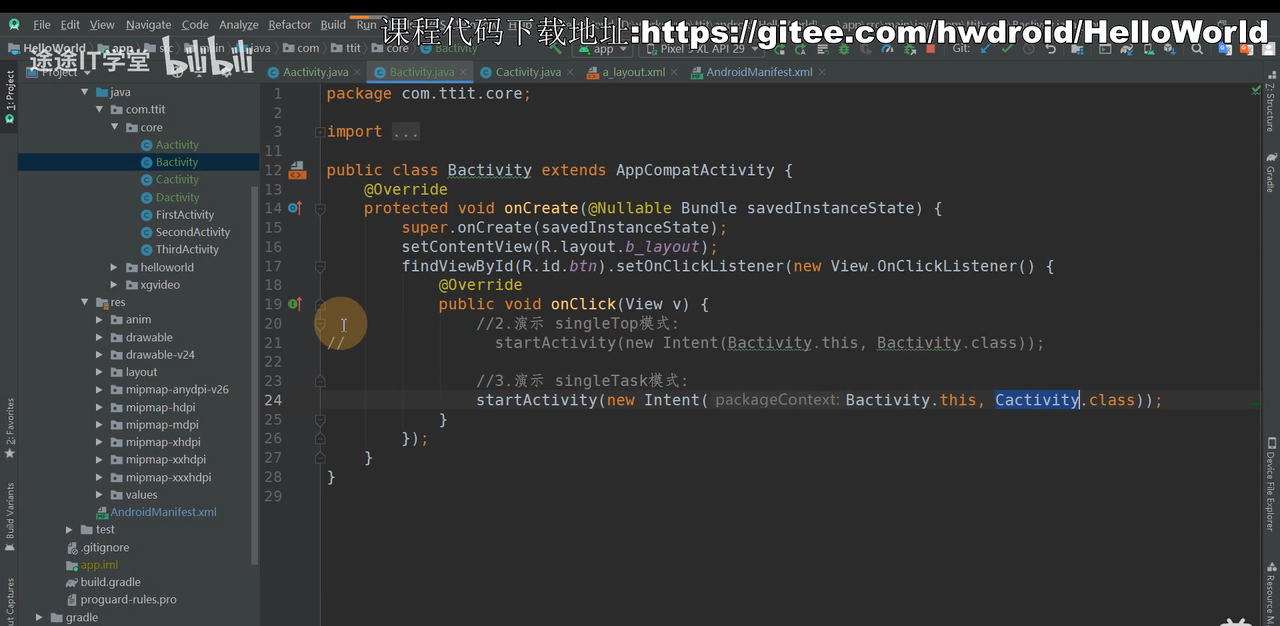1280x626 pixels.
Task: Toggle the Build Variants side panel
Action: (x=10, y=511)
